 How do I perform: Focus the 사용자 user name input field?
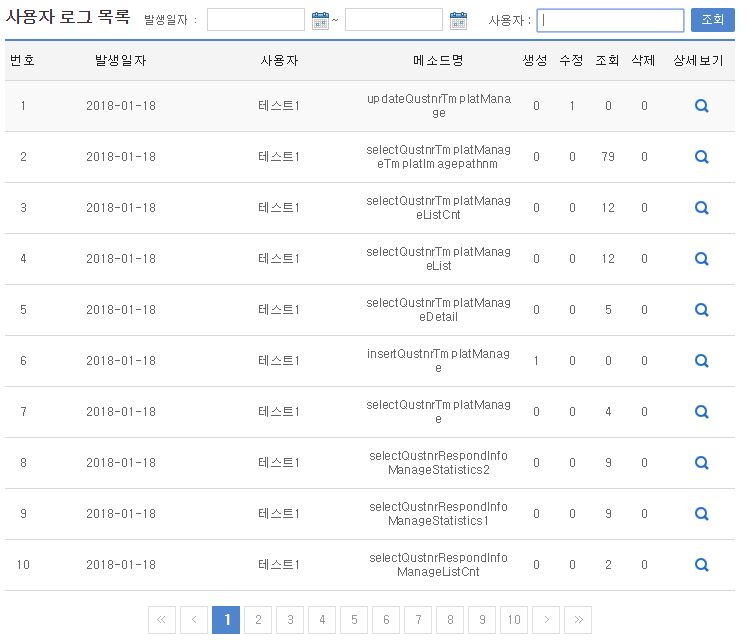(x=610, y=20)
